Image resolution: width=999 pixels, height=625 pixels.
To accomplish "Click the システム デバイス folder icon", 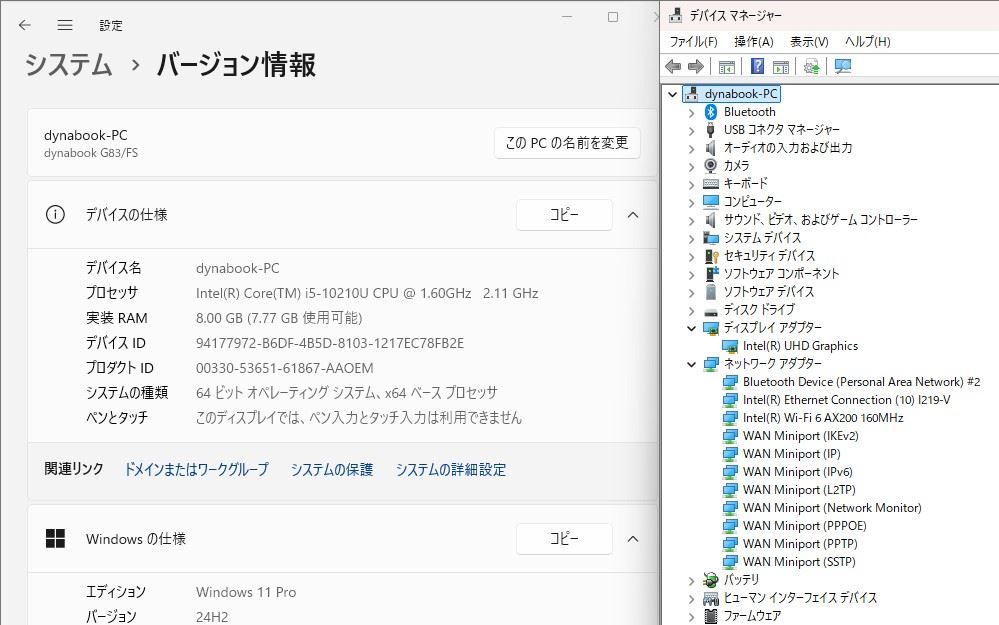I will (711, 238).
